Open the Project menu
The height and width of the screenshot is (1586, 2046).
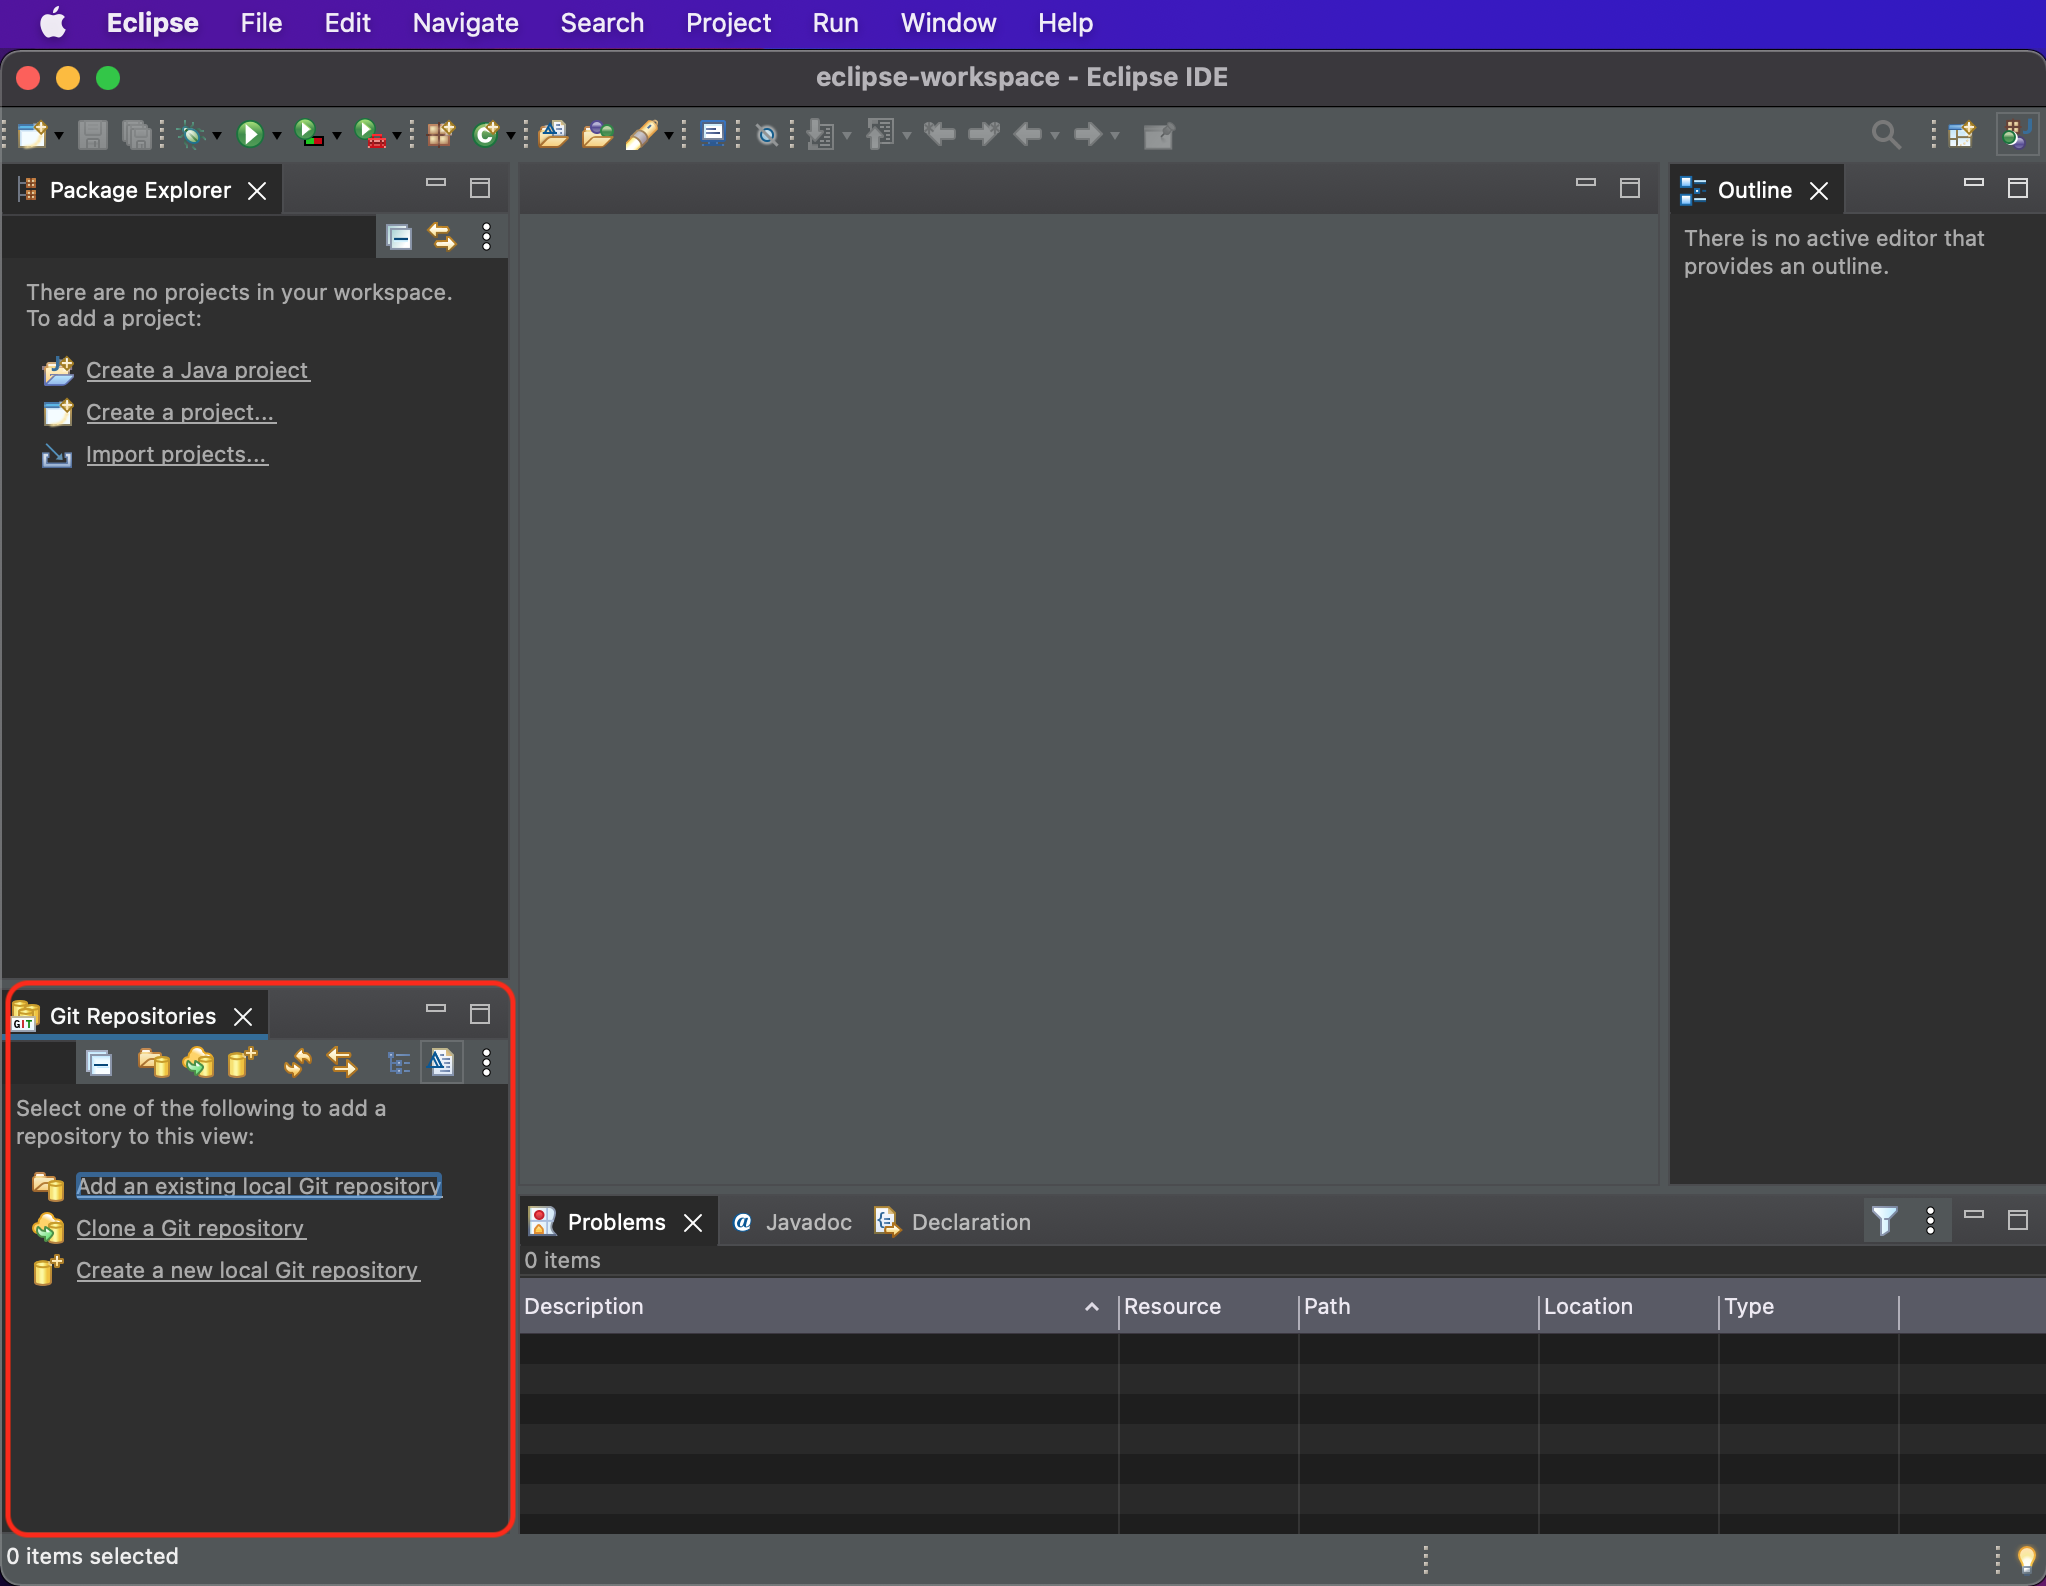pyautogui.click(x=728, y=22)
